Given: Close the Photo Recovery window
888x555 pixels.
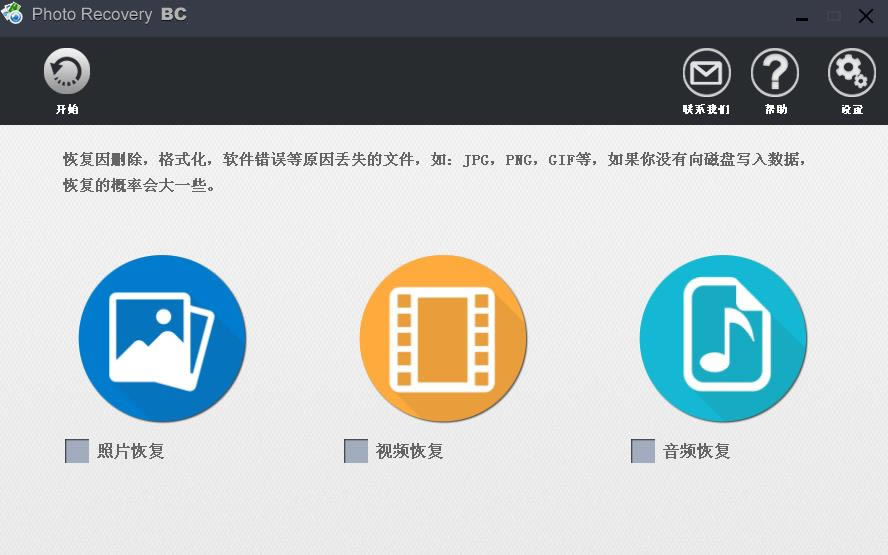Looking at the screenshot, I should [866, 16].
